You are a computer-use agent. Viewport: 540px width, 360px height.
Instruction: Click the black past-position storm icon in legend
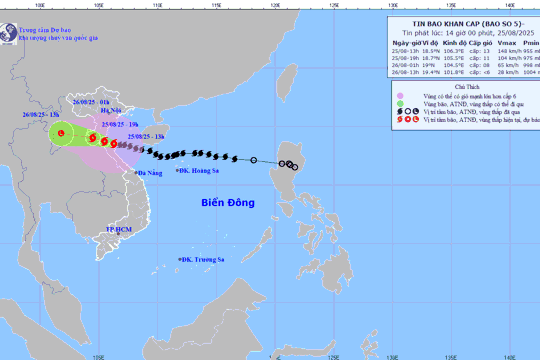400,112
